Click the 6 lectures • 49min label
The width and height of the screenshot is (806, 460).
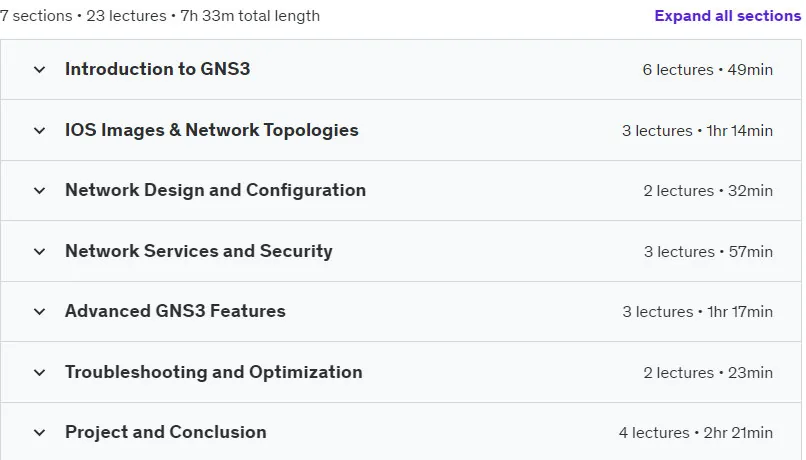pos(707,70)
